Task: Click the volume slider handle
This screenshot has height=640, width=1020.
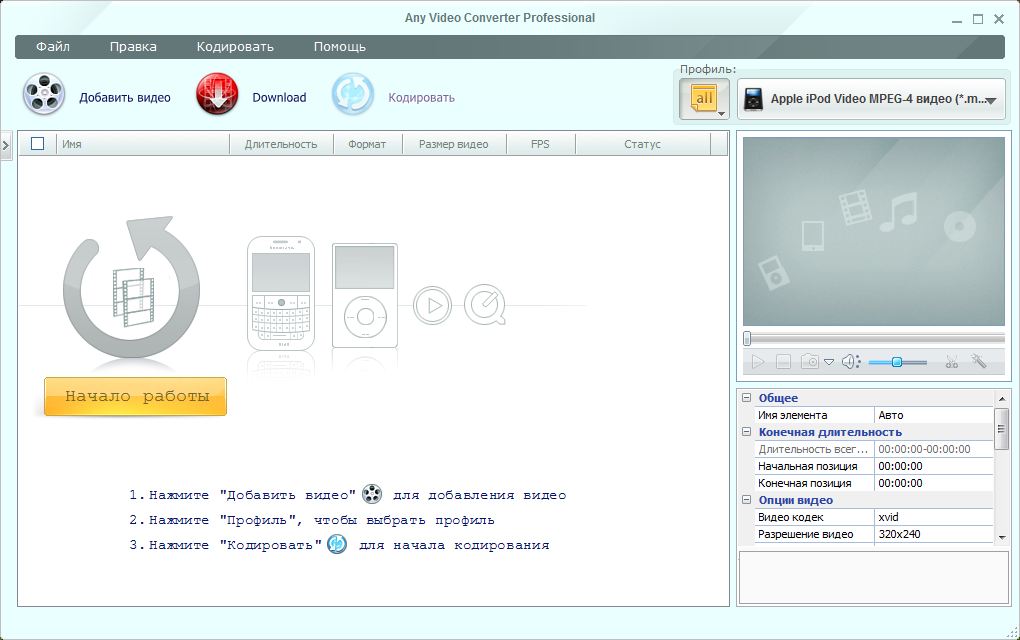Action: coord(897,362)
